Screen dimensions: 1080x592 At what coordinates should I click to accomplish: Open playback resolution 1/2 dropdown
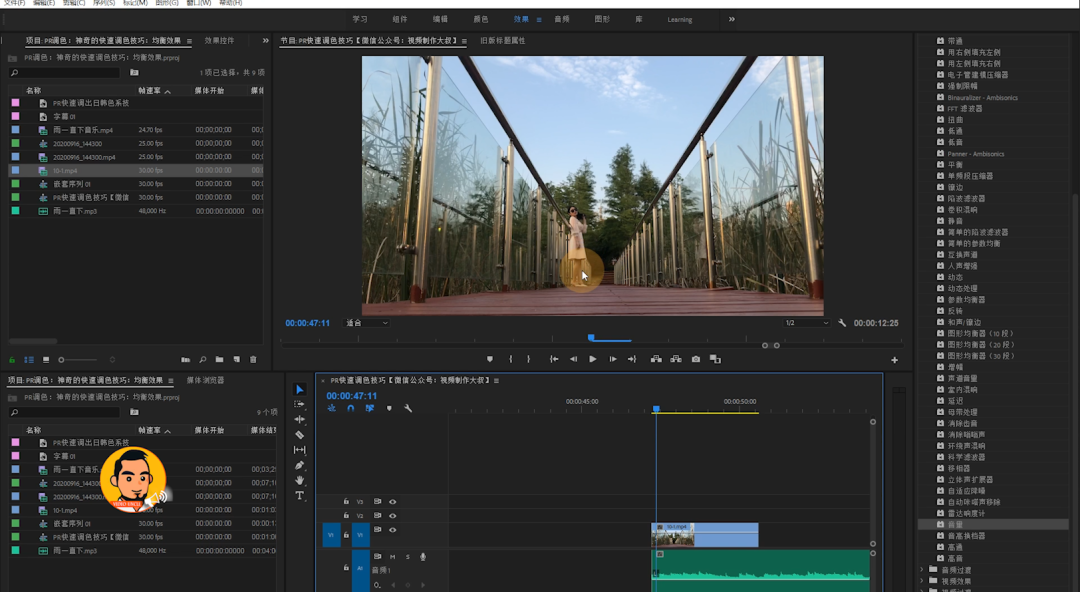[x=807, y=323]
